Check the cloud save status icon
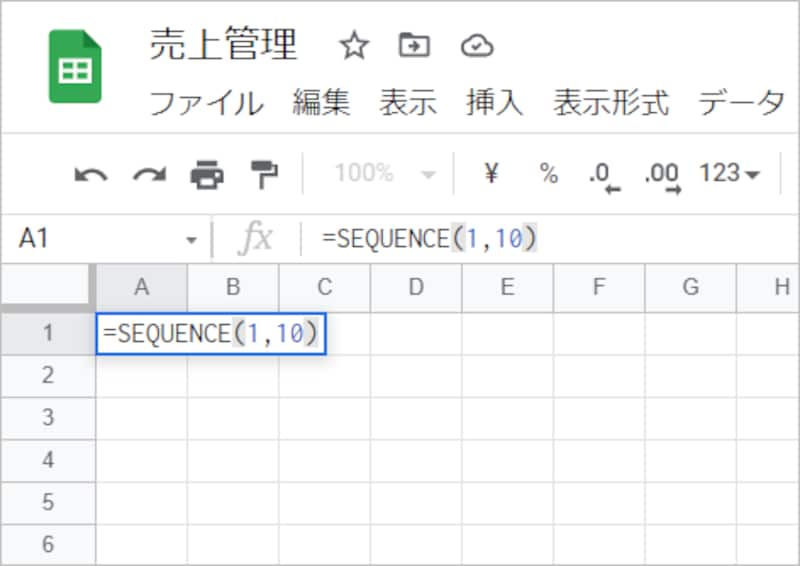 477,46
